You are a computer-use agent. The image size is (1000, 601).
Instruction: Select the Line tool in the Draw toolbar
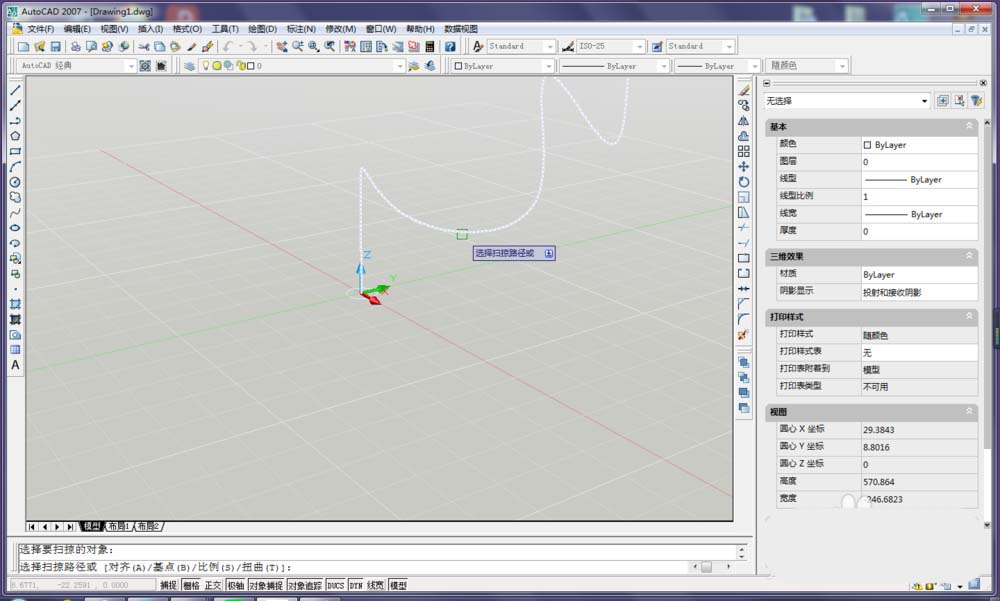(x=15, y=90)
